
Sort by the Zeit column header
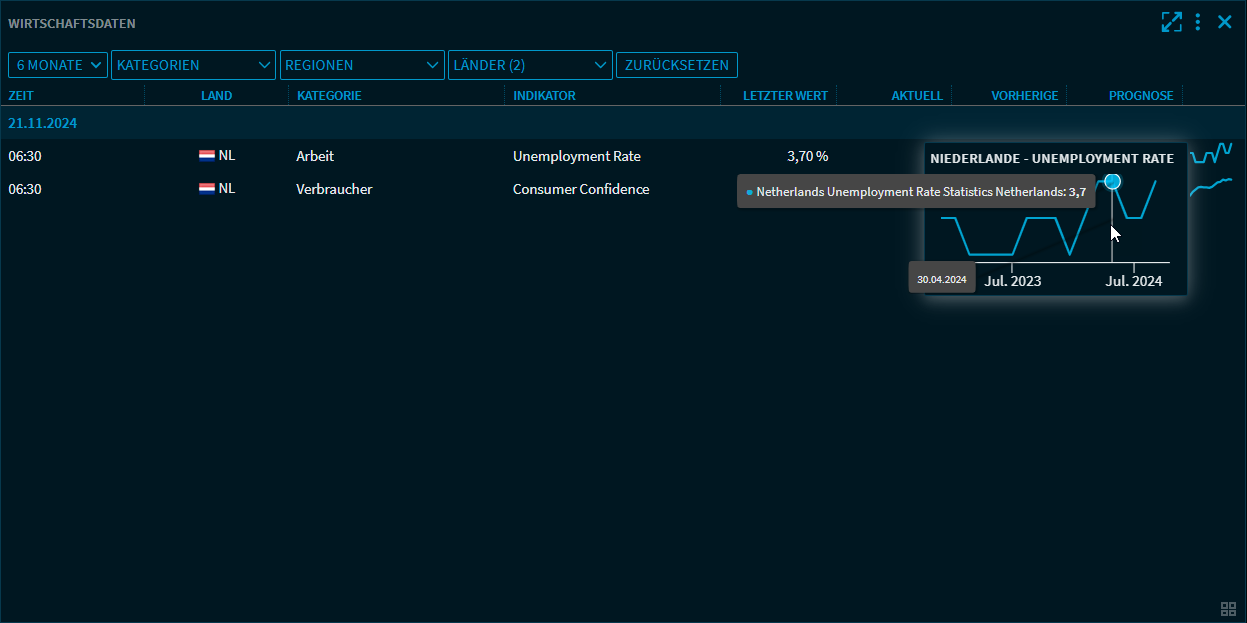point(20,96)
